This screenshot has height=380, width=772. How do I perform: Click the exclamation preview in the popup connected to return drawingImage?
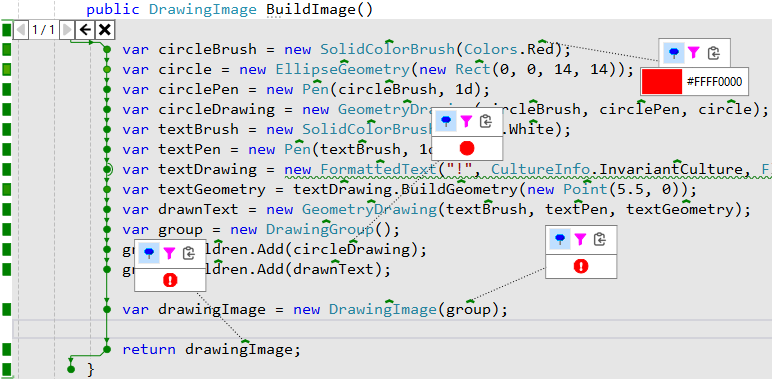click(170, 281)
